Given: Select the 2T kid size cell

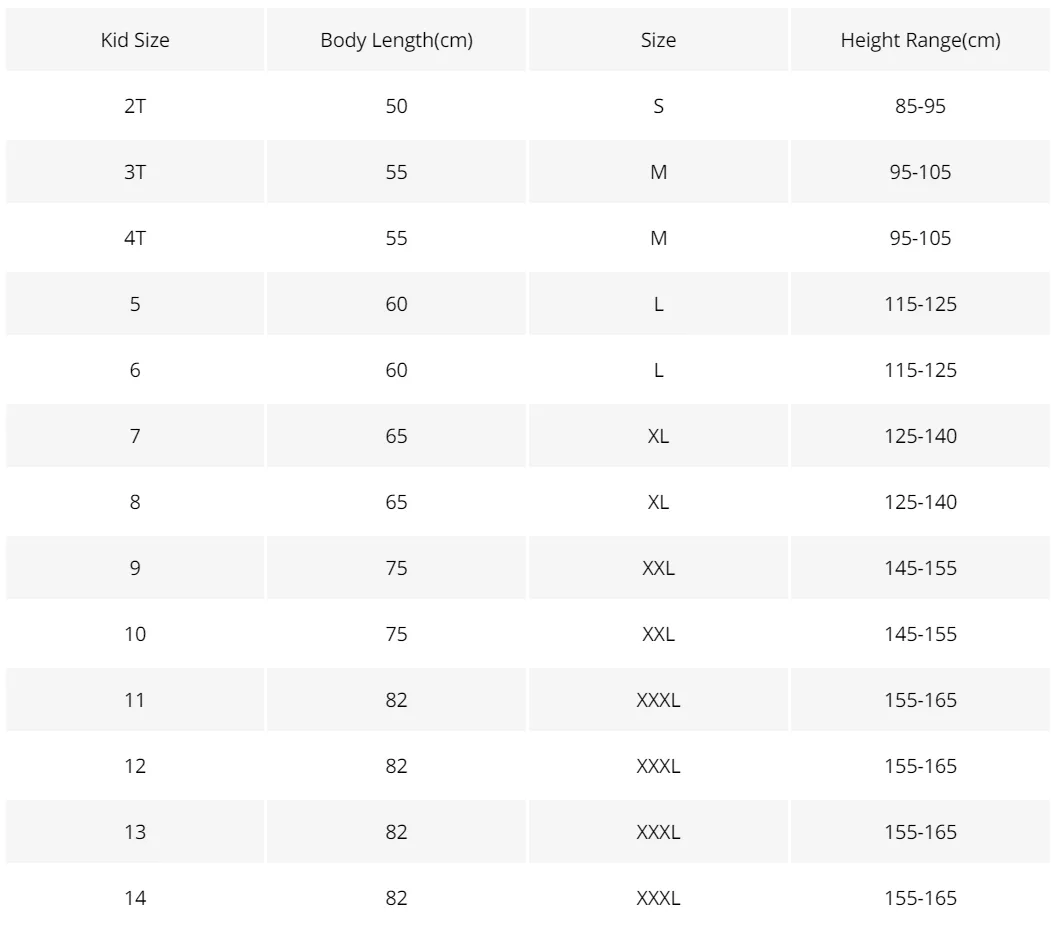Looking at the screenshot, I should (135, 106).
